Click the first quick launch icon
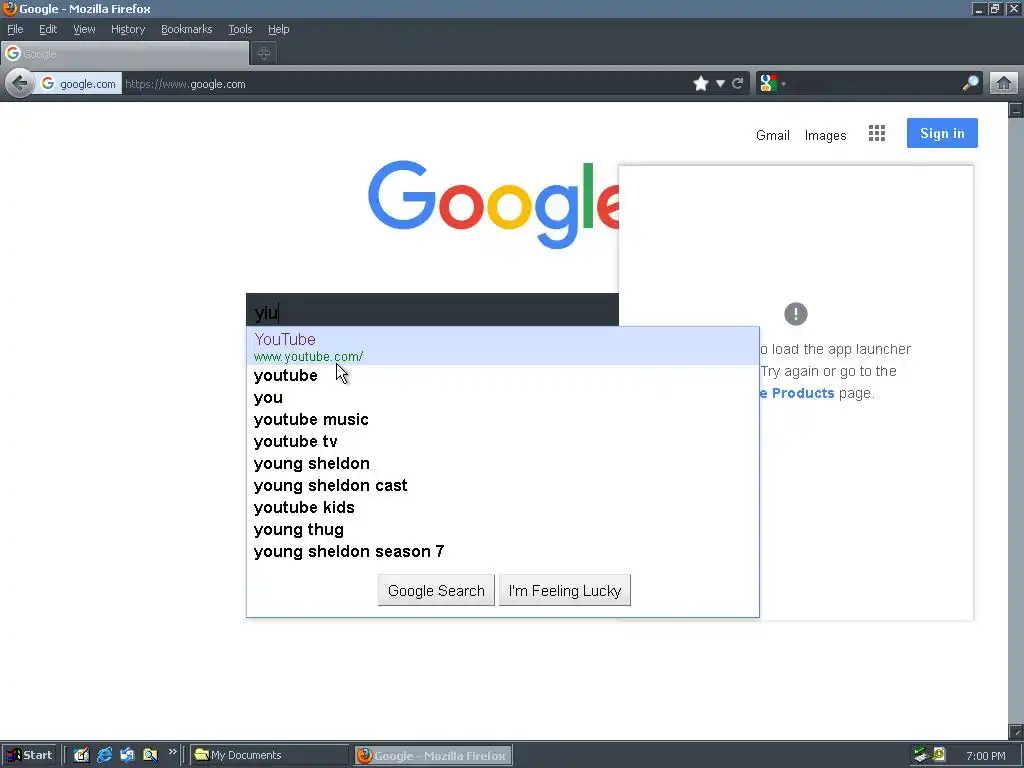Viewport: 1024px width, 768px height. 81,755
